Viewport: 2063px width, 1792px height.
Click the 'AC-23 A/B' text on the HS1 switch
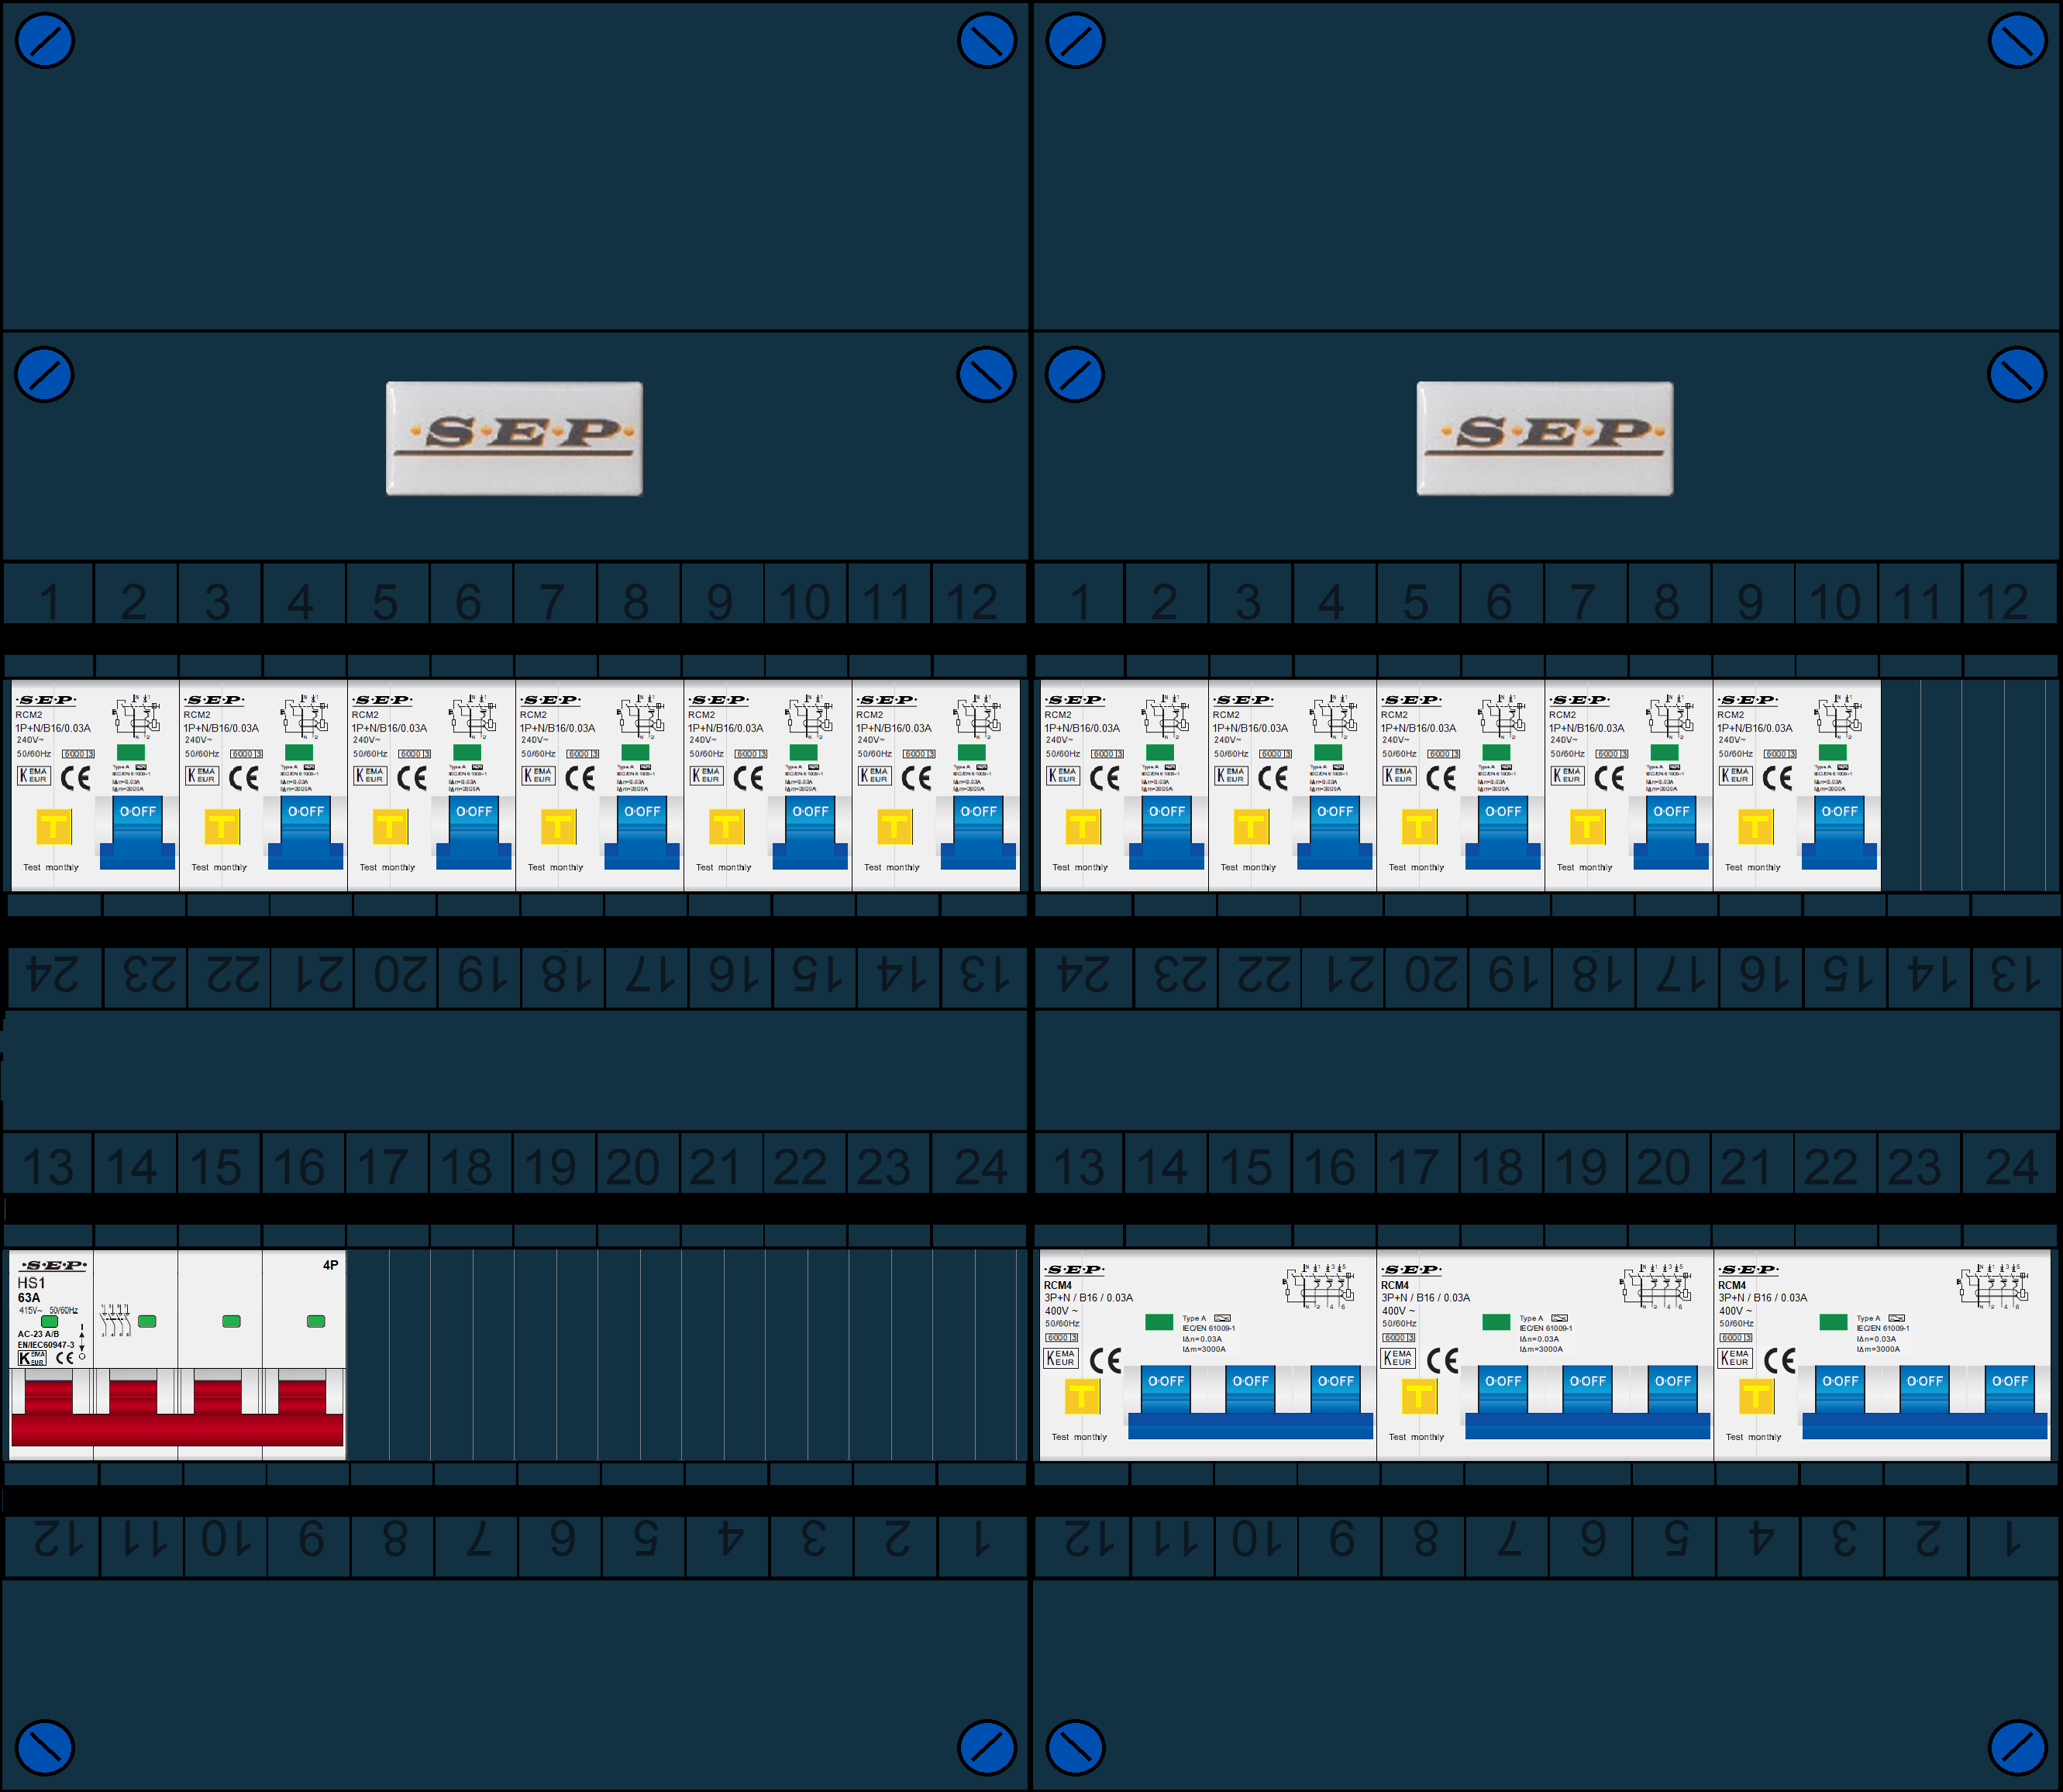[x=38, y=1334]
